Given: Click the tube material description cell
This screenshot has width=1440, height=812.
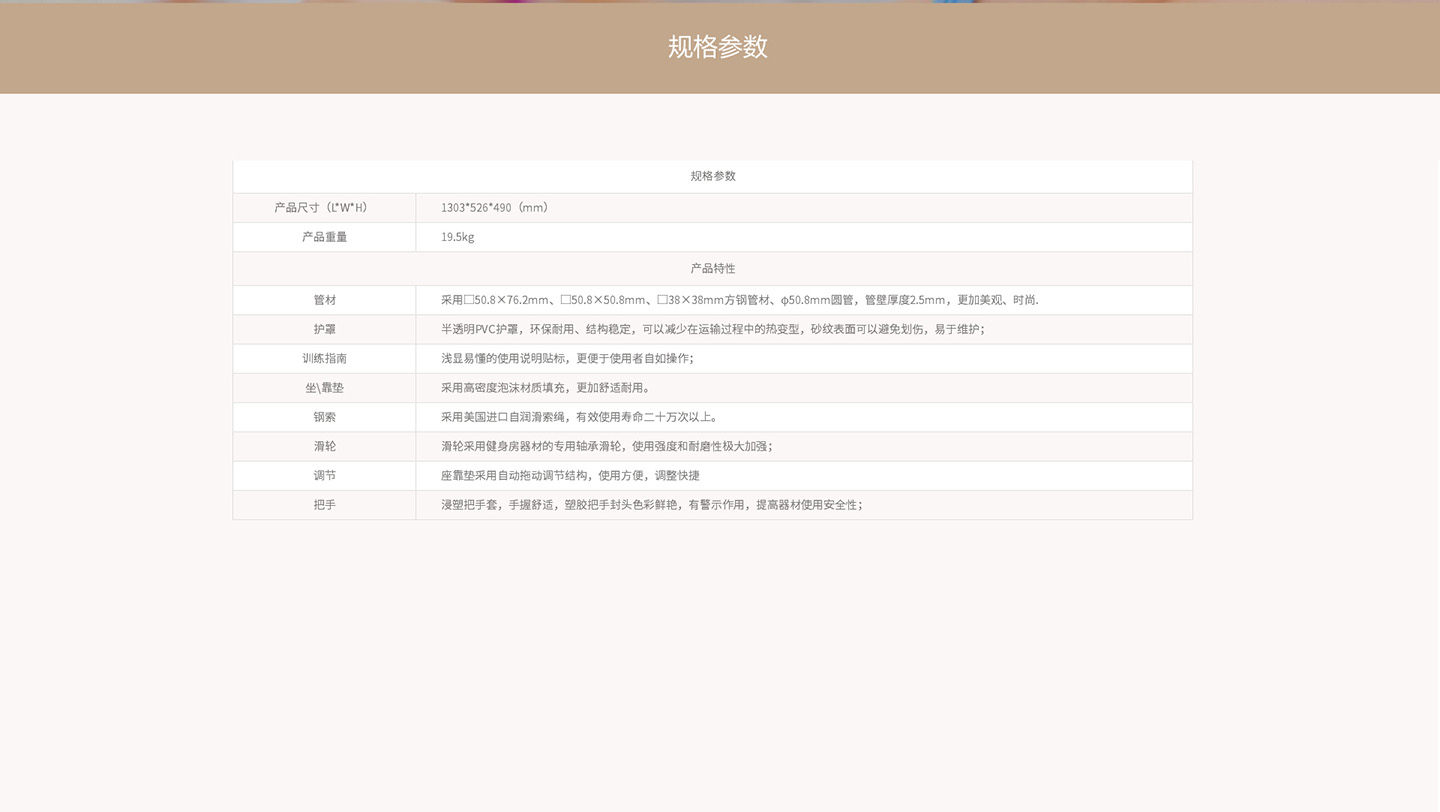Looking at the screenshot, I should (740, 300).
